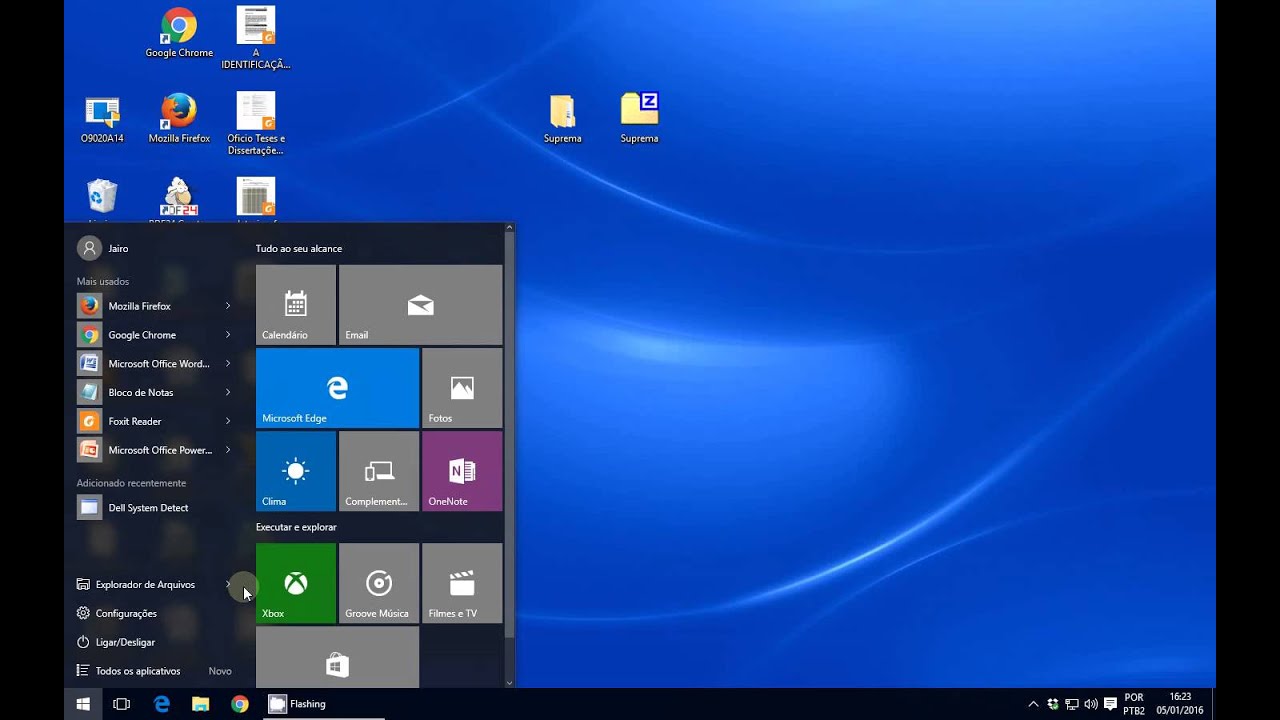Open Dell System Detect recently added app
Viewport: 1280px width, 720px height.
(155, 508)
